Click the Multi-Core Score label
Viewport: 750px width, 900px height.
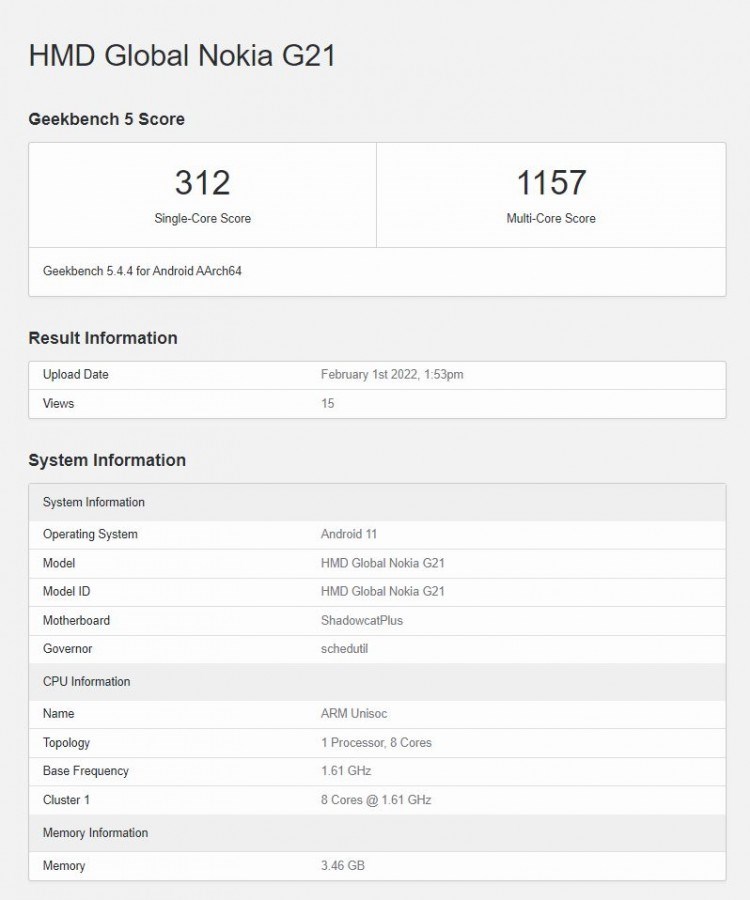coord(551,218)
